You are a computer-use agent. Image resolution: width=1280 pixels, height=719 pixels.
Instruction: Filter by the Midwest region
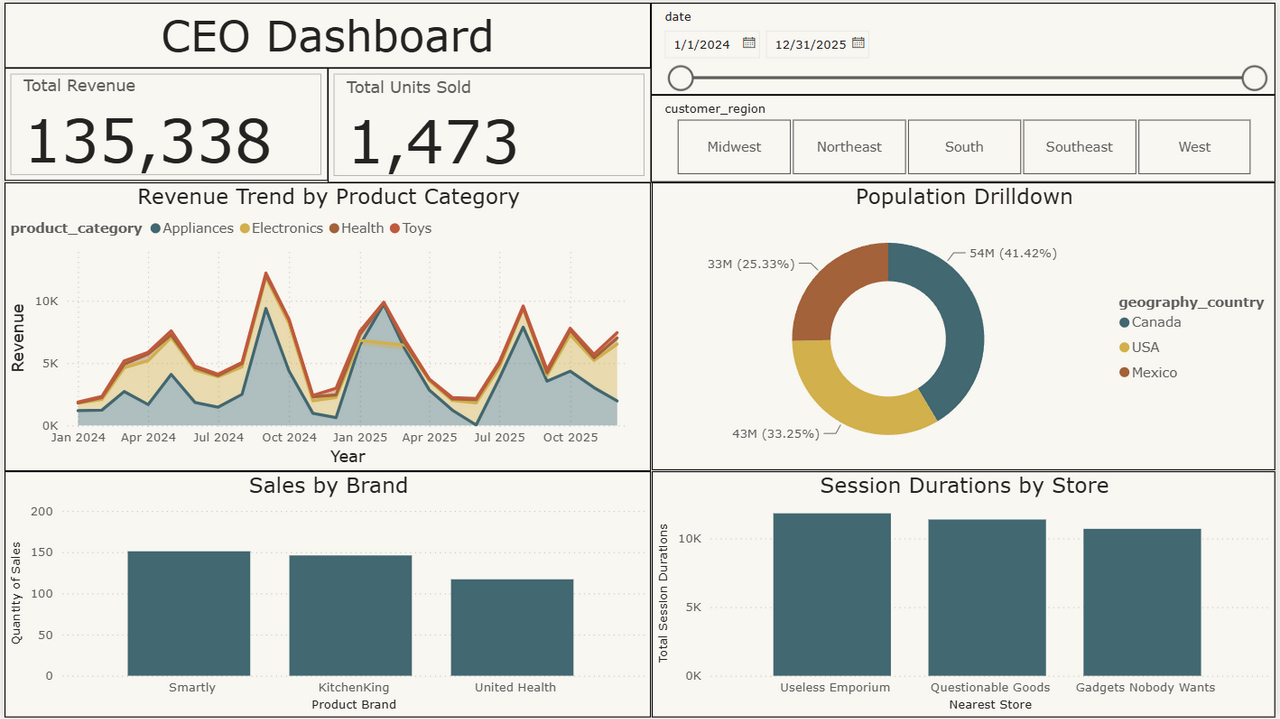tap(734, 147)
